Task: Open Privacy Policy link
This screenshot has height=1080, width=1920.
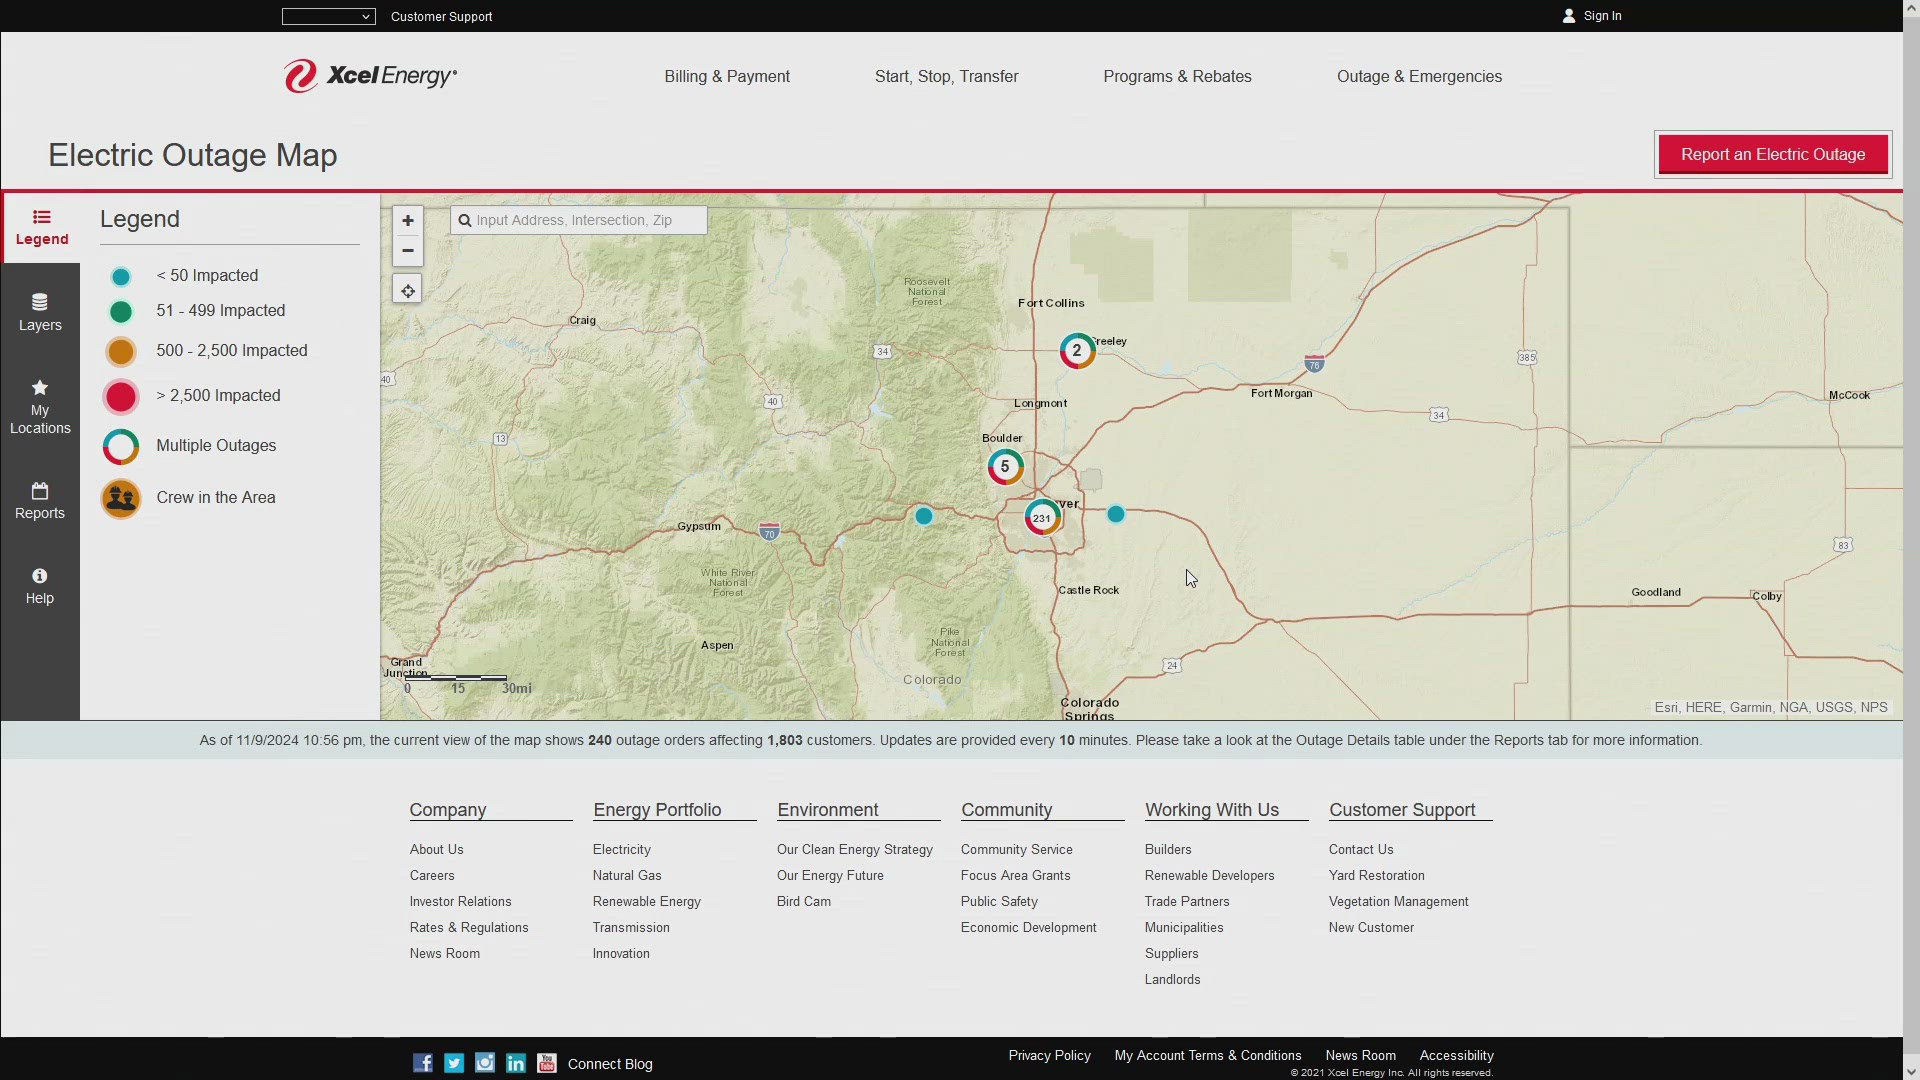Action: click(1049, 1056)
